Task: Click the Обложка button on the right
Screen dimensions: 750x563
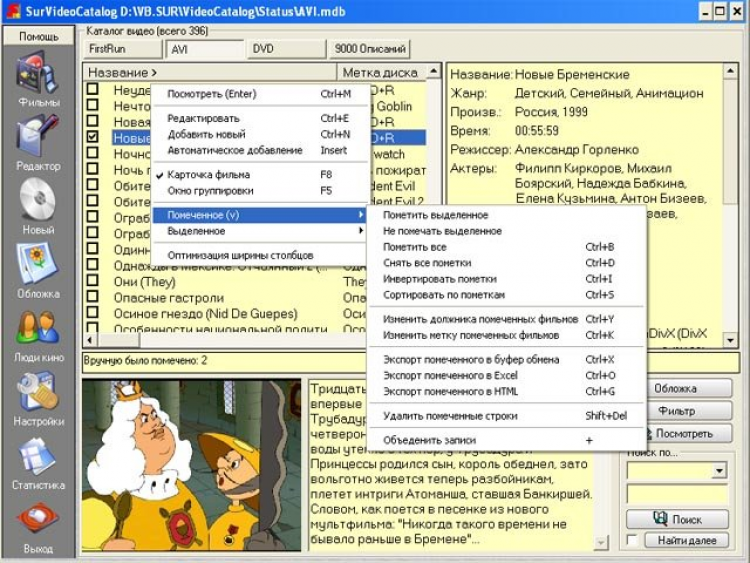Action: tap(687, 388)
